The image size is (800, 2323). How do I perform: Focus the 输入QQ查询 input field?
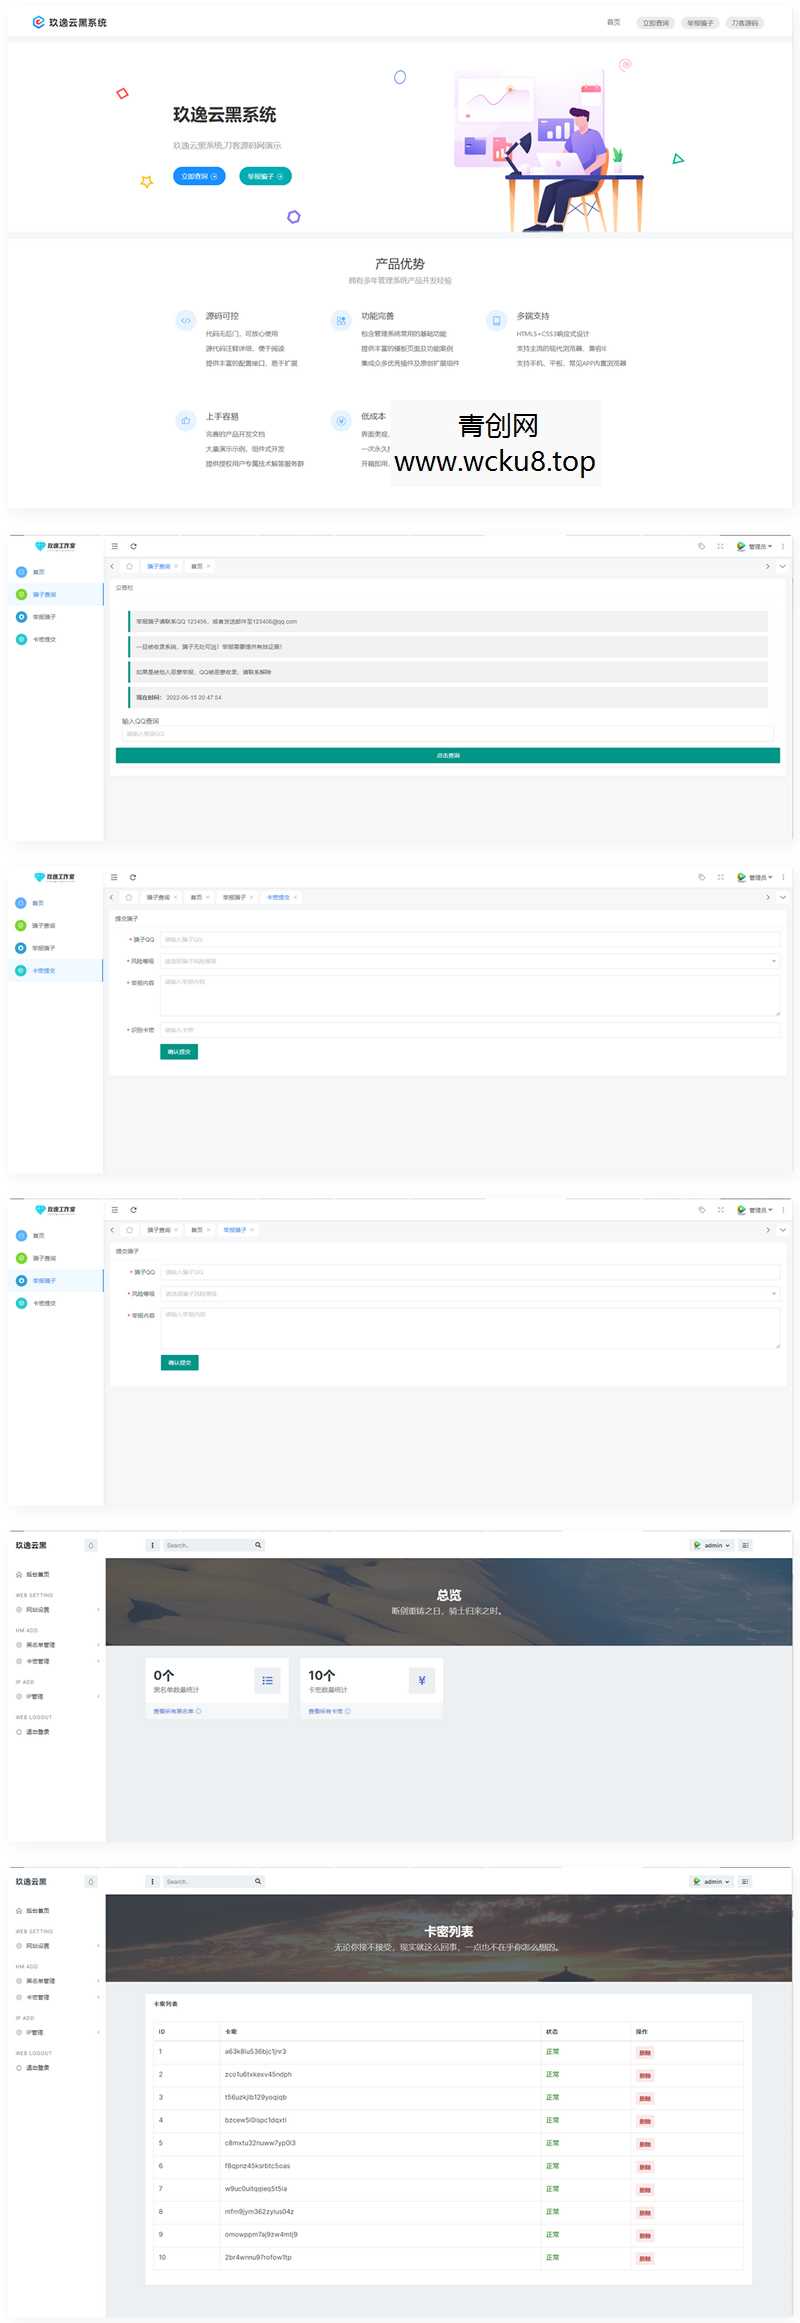[x=447, y=734]
